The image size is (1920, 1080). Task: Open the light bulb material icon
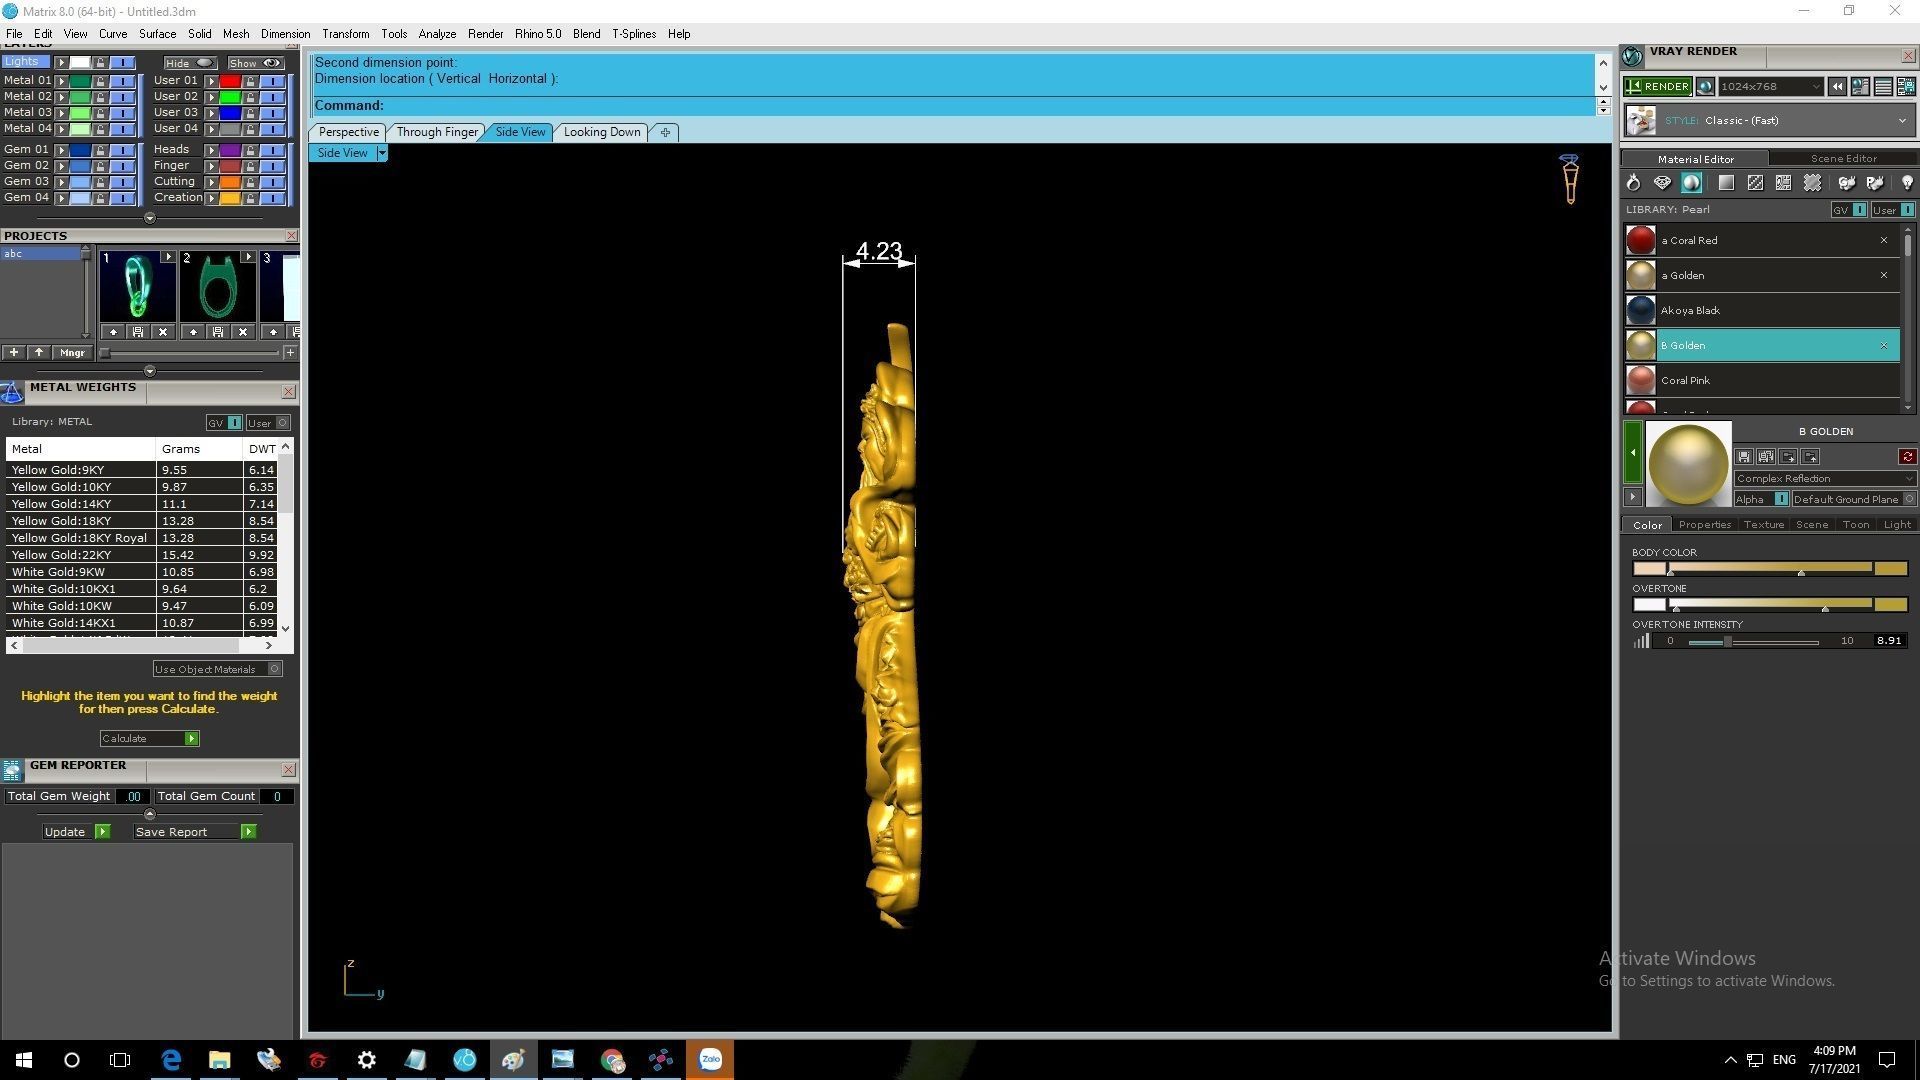click(x=1906, y=183)
